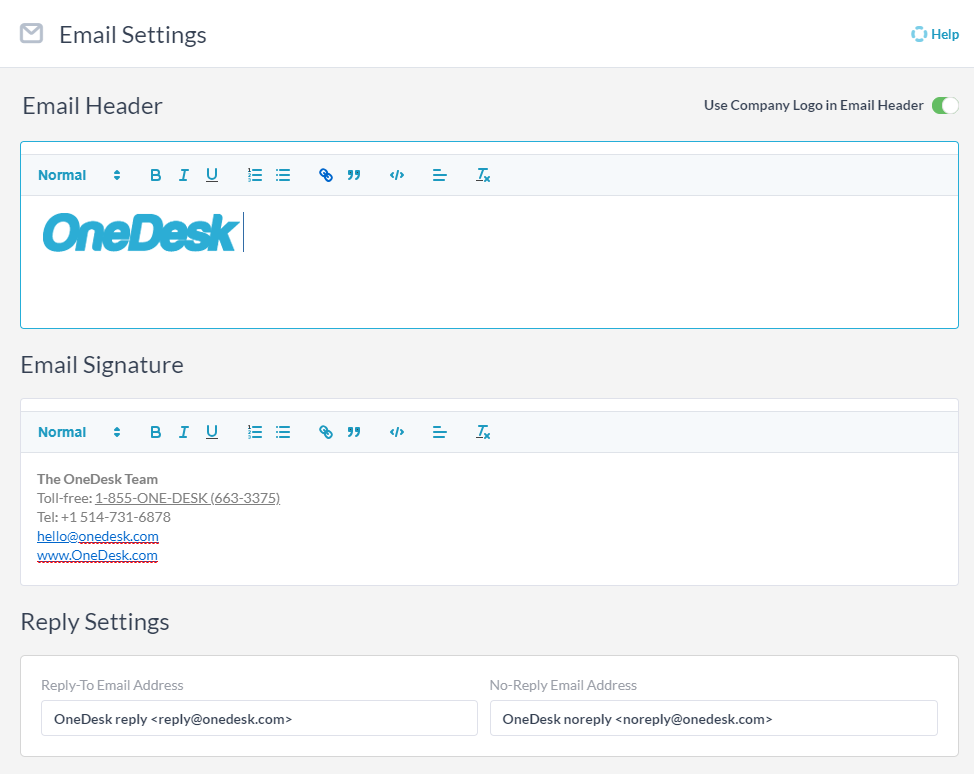Insert code block in Email Header editor
Viewport: 974px width, 774px height.
coord(397,175)
